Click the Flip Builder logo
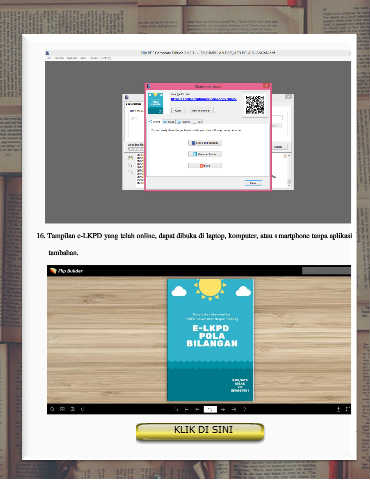The width and height of the screenshot is (370, 480). click(x=66, y=271)
